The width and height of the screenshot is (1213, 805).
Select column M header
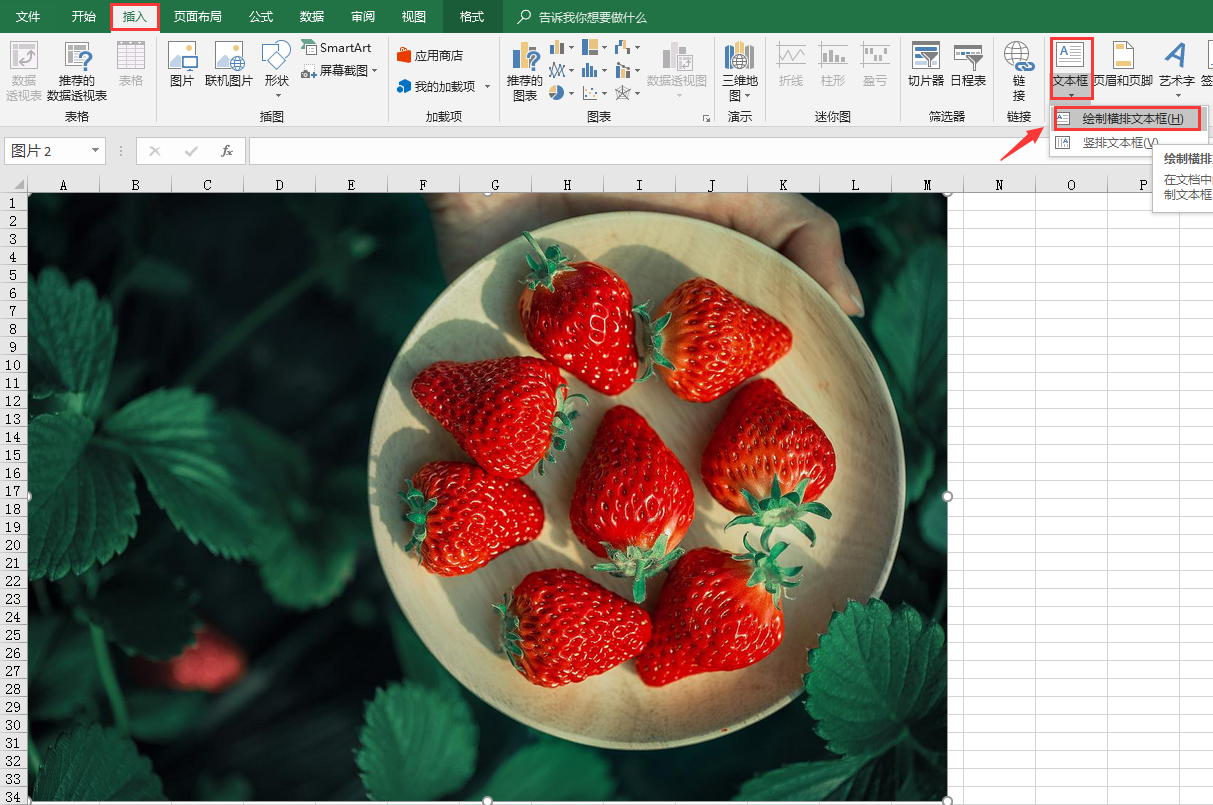(x=928, y=185)
